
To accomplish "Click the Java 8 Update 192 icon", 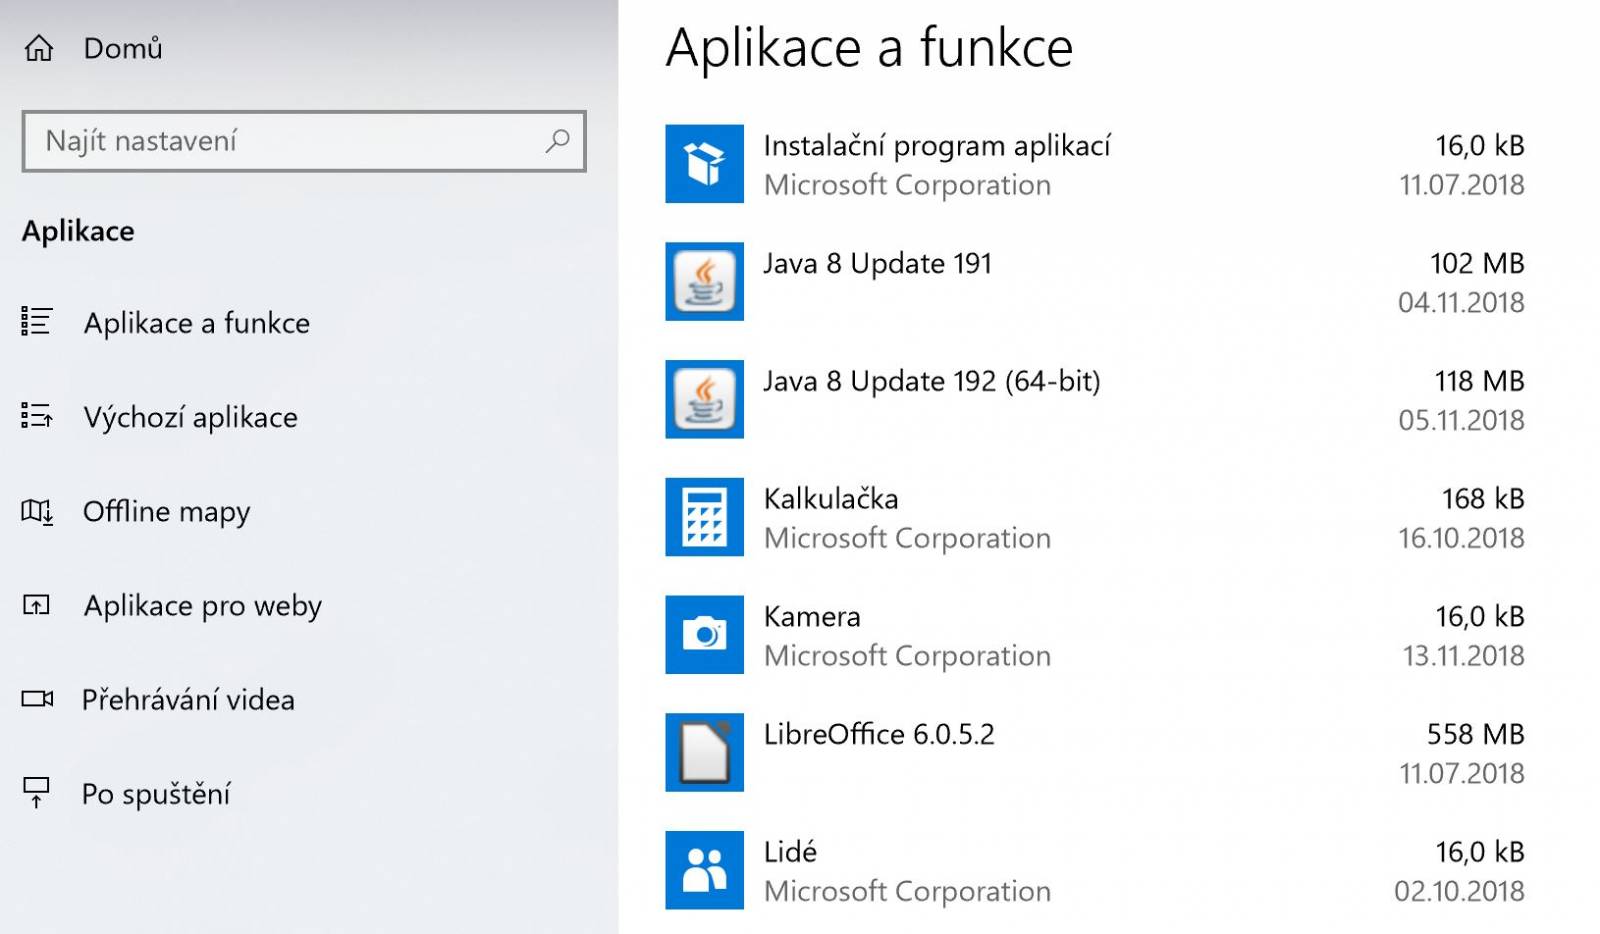I will [704, 399].
